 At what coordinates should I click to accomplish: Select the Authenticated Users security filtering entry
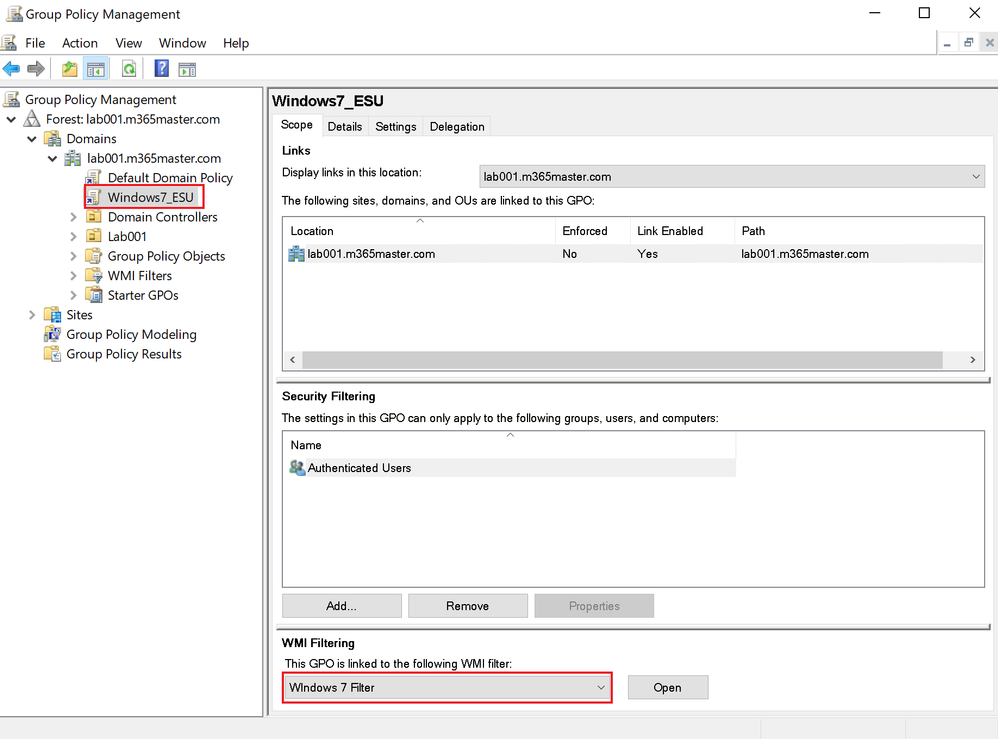coord(360,467)
